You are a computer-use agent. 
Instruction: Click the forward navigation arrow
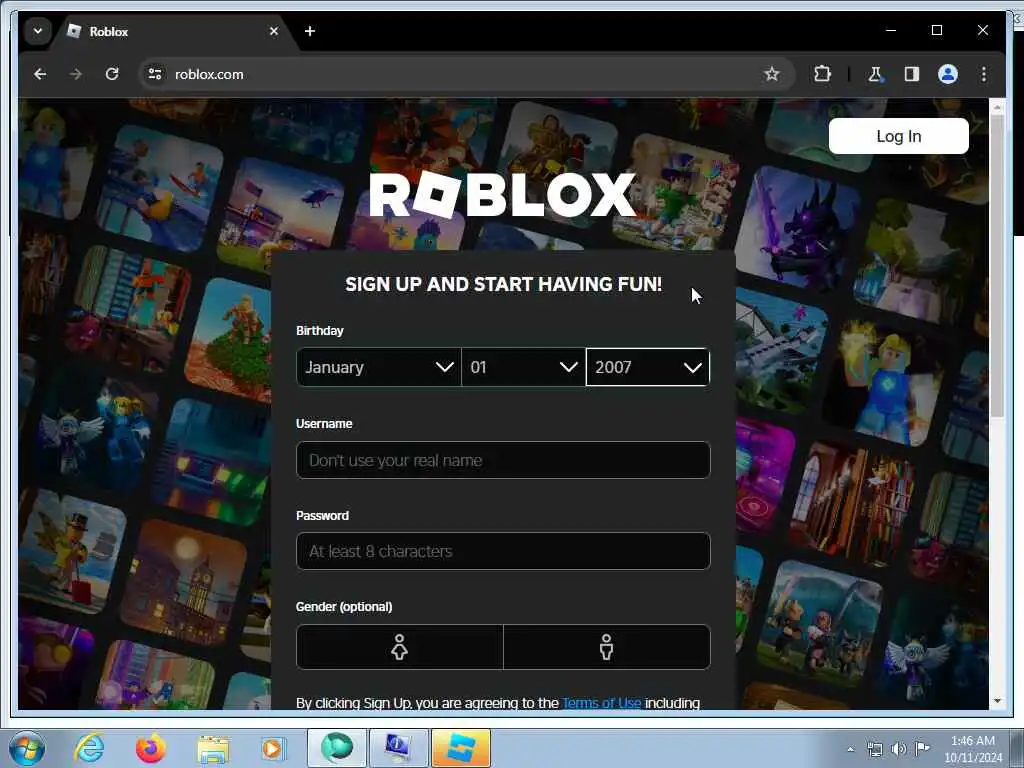(76, 74)
